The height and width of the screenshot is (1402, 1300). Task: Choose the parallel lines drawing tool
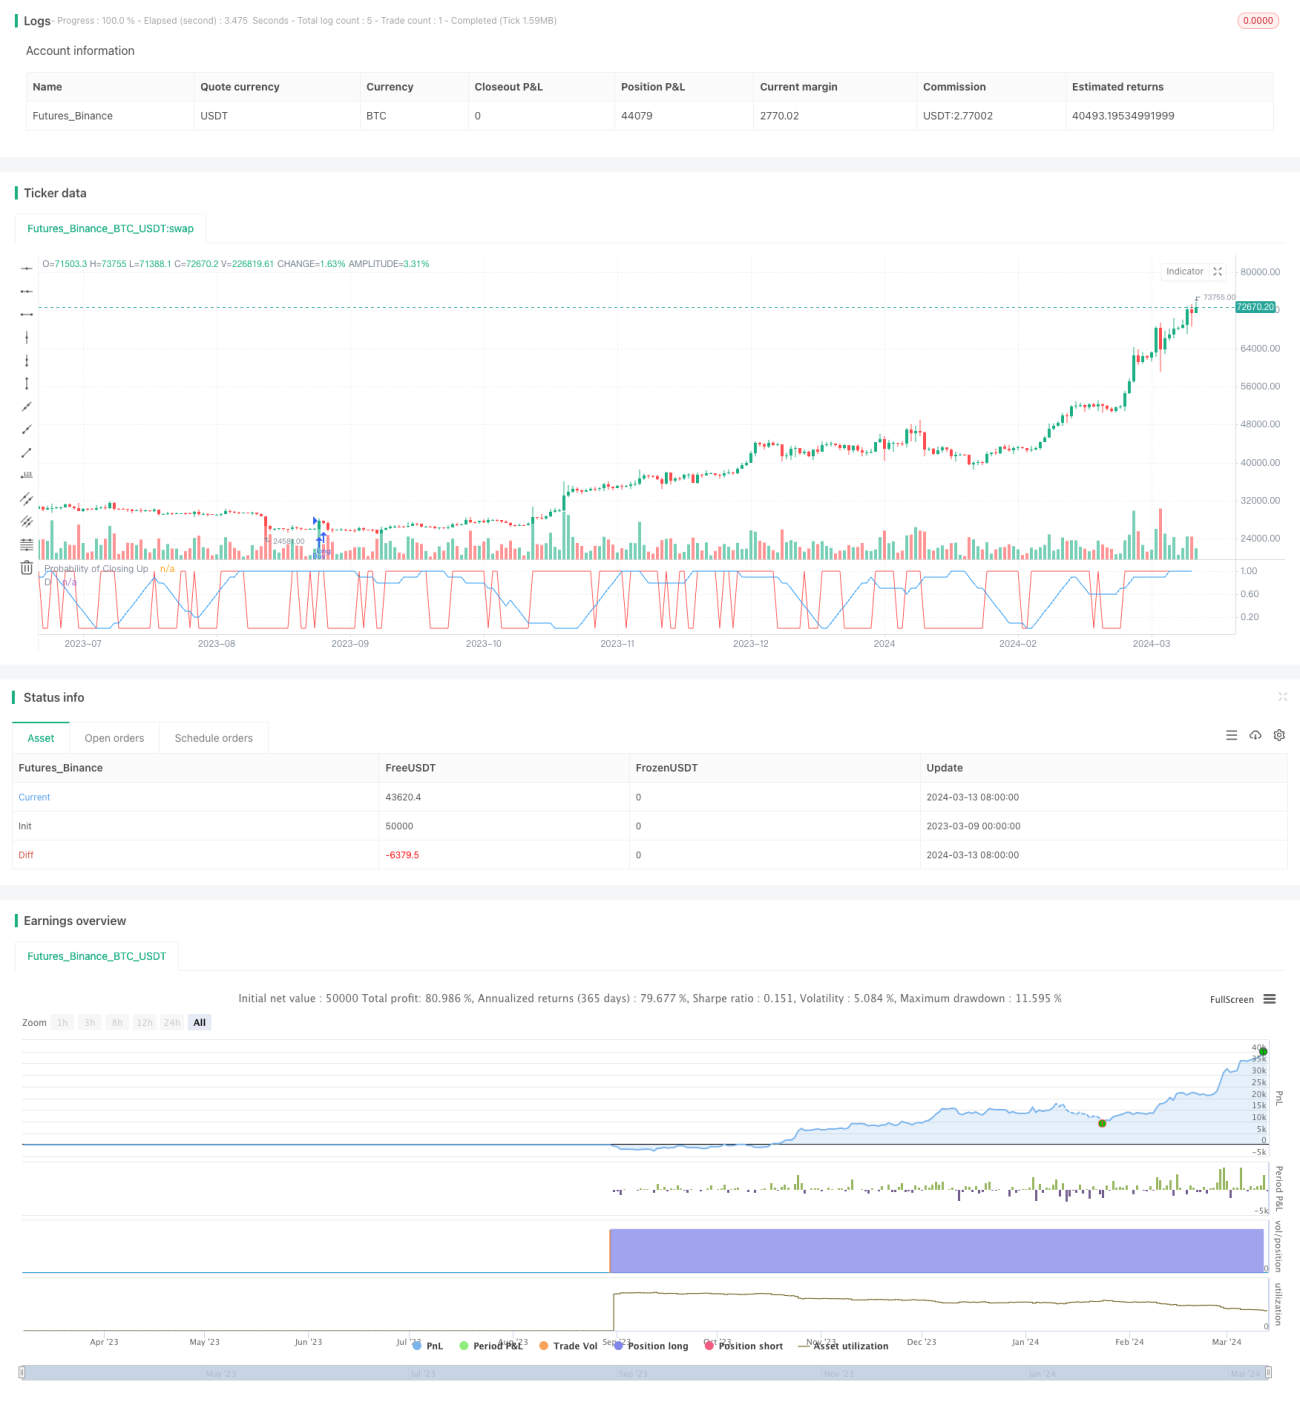pyautogui.click(x=27, y=498)
